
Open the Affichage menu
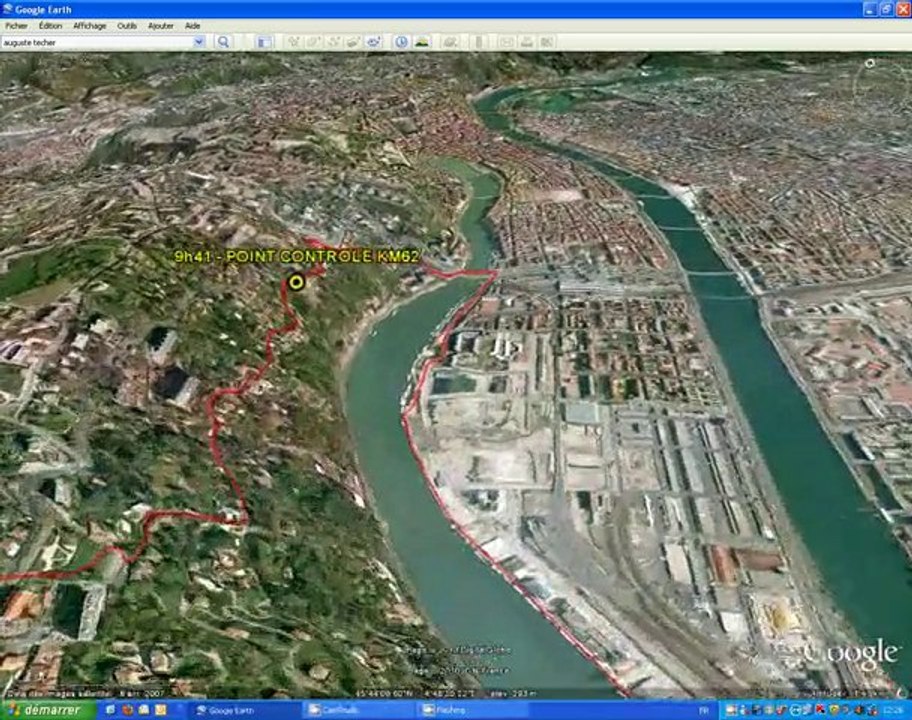[90, 26]
